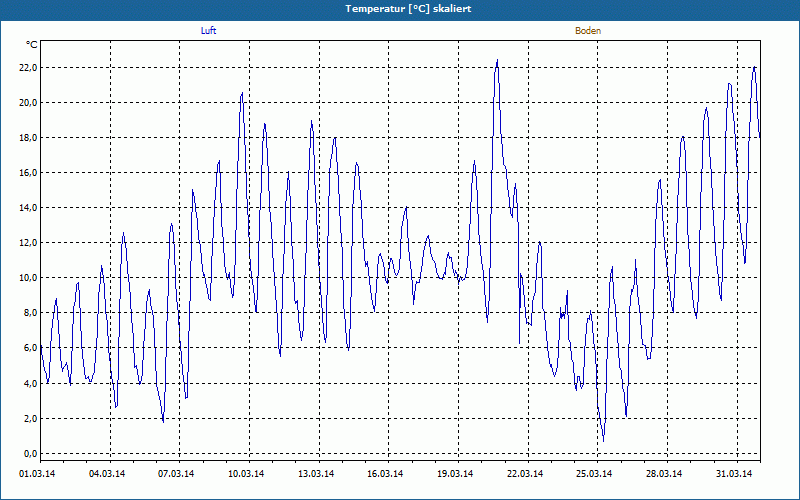Select the 16,0 y-axis value
The width and height of the screenshot is (800, 500).
28,172
